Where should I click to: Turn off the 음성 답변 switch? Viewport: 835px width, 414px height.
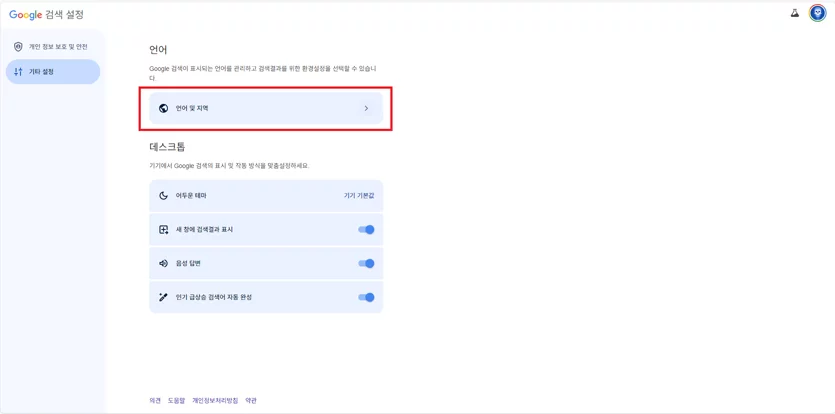(366, 263)
